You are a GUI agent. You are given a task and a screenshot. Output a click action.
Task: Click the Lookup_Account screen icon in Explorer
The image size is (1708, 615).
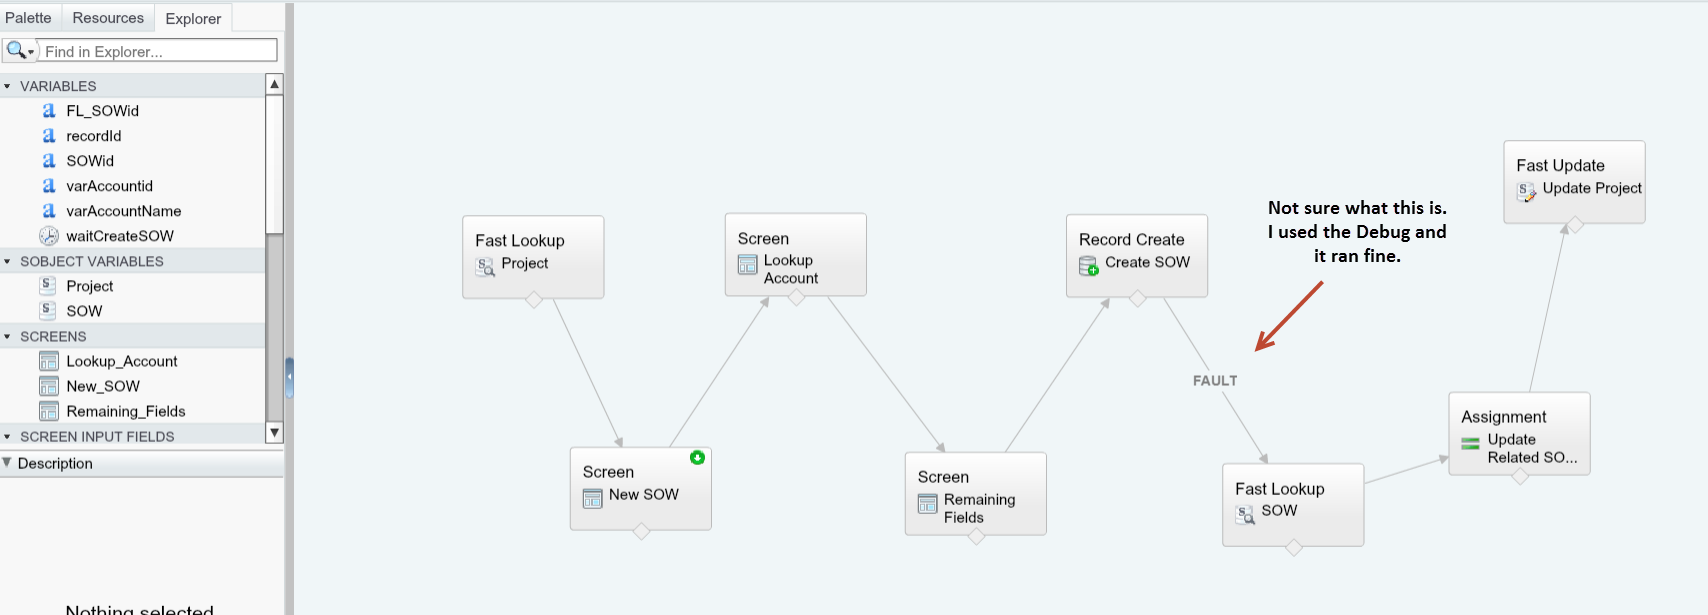[x=48, y=361]
